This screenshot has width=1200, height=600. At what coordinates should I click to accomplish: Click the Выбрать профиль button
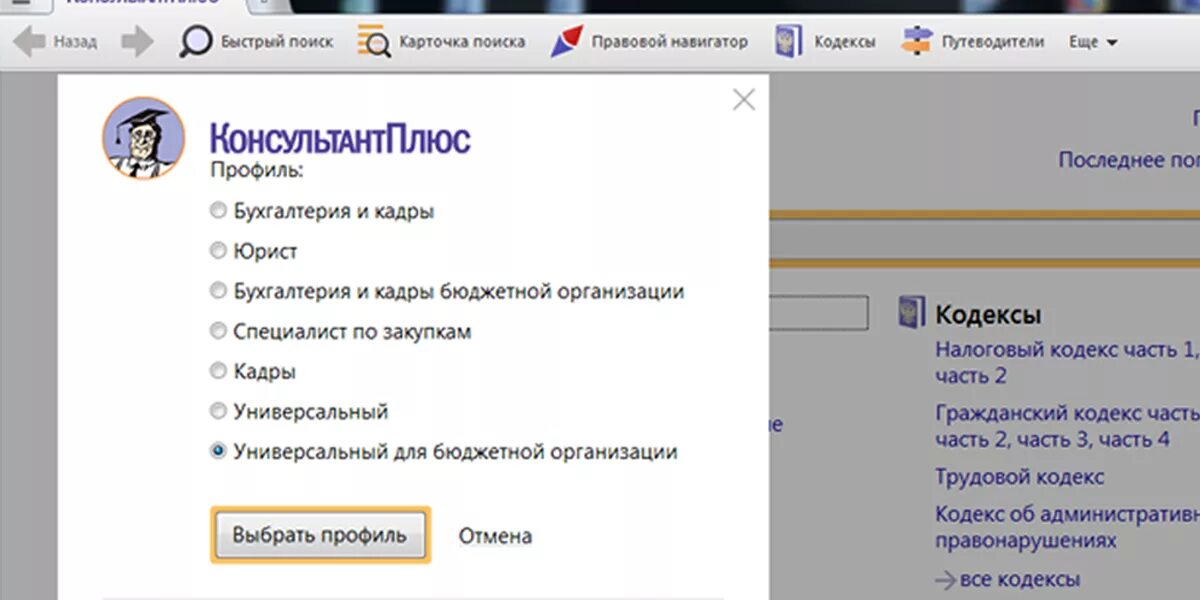click(320, 535)
